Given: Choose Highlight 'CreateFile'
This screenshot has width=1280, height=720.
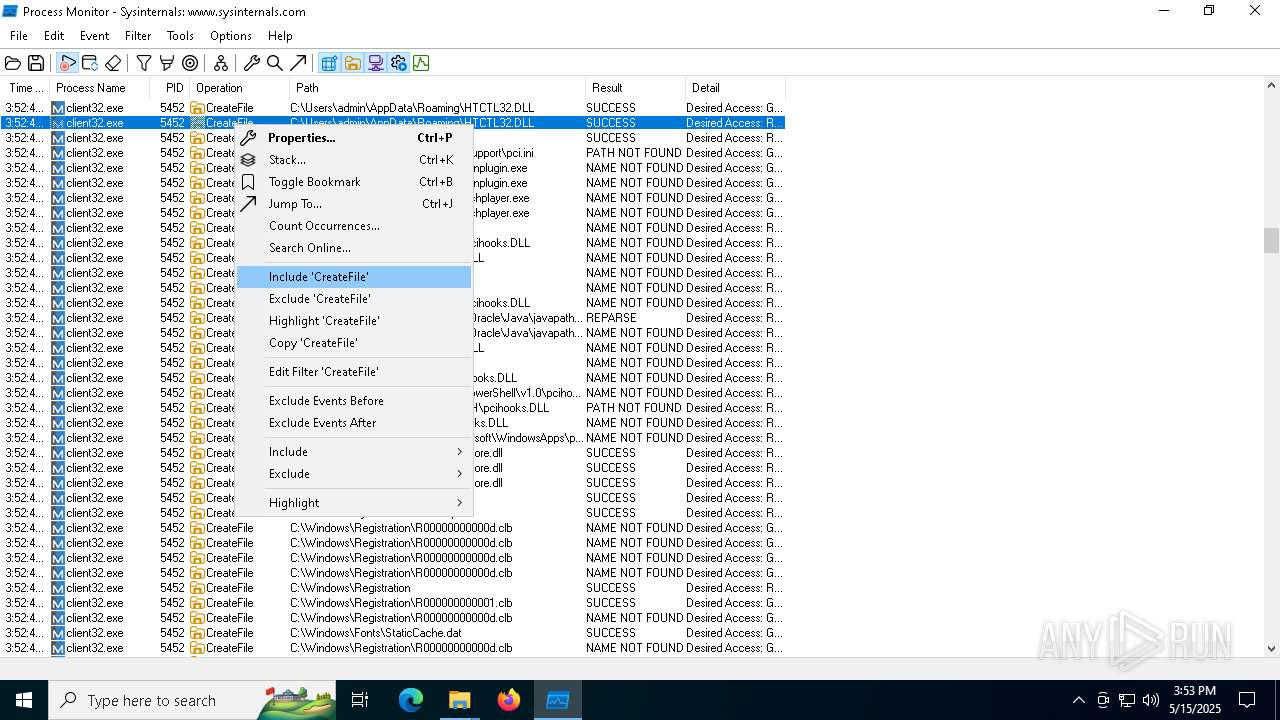Looking at the screenshot, I should pos(354,321).
